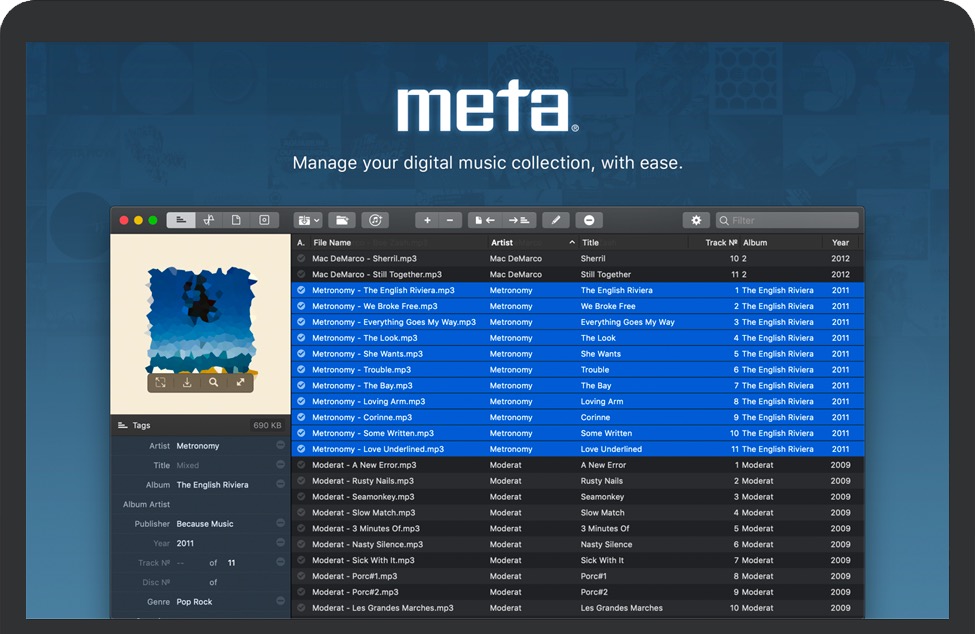Click the circular minus toolbar icon
The image size is (975, 634).
click(589, 220)
